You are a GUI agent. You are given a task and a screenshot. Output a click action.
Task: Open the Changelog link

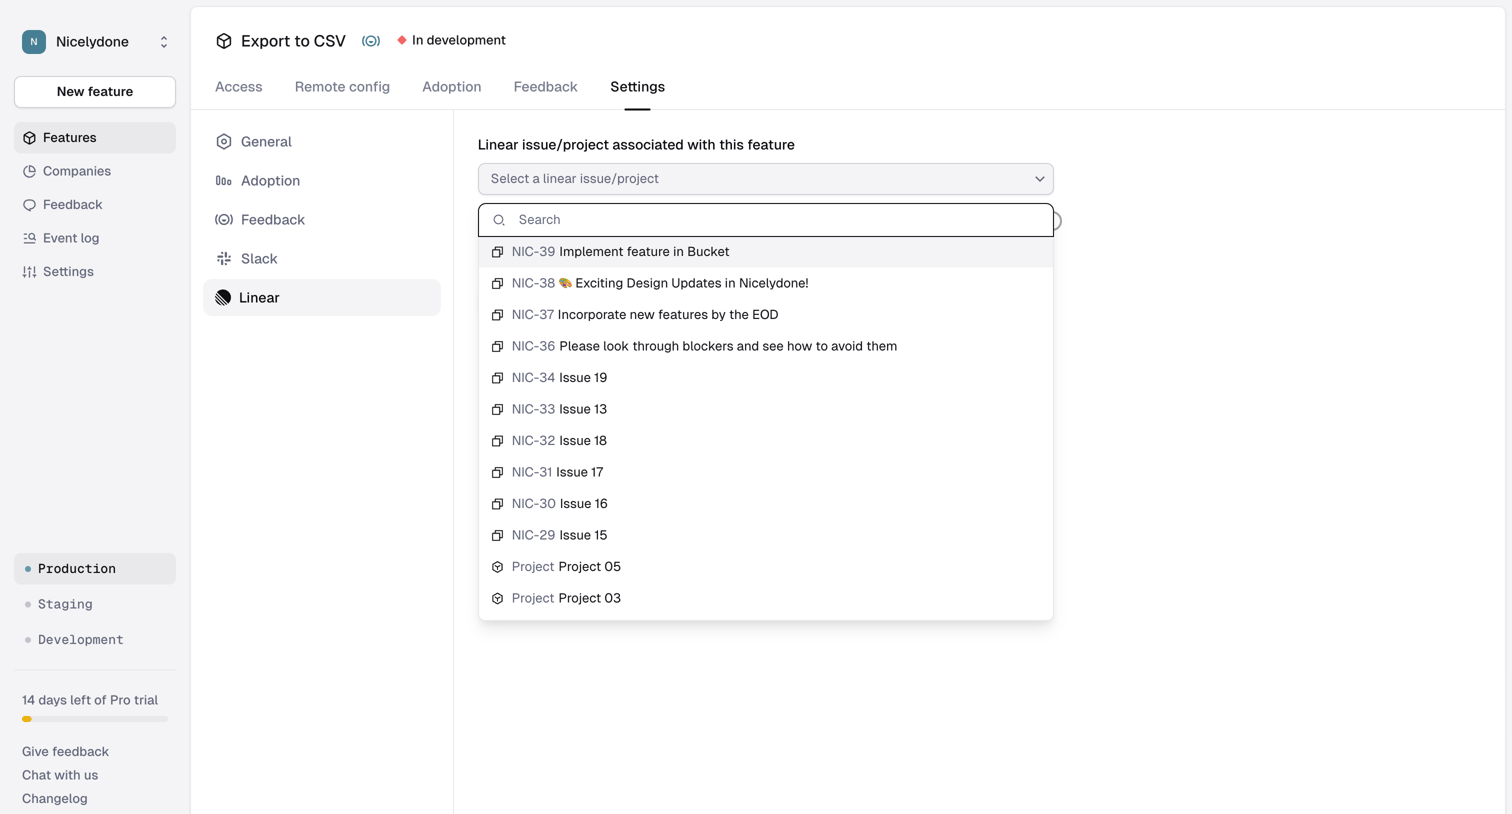55,799
